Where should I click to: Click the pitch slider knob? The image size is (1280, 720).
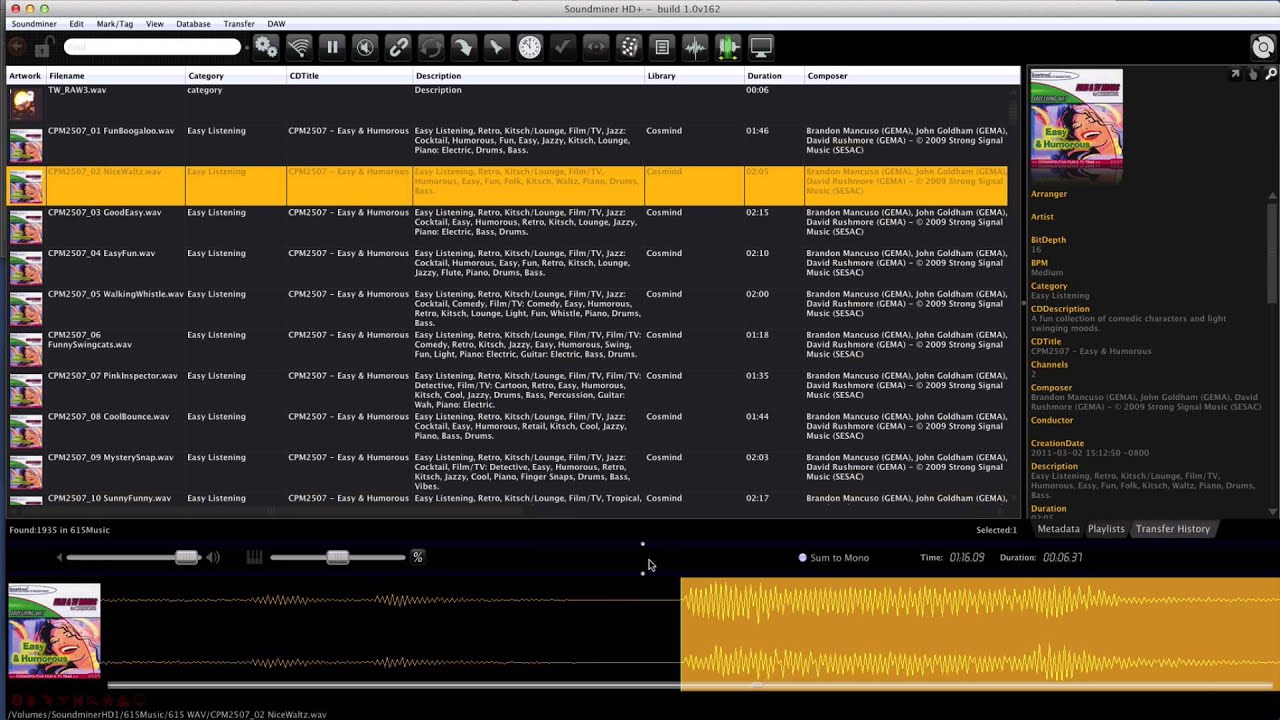click(337, 557)
